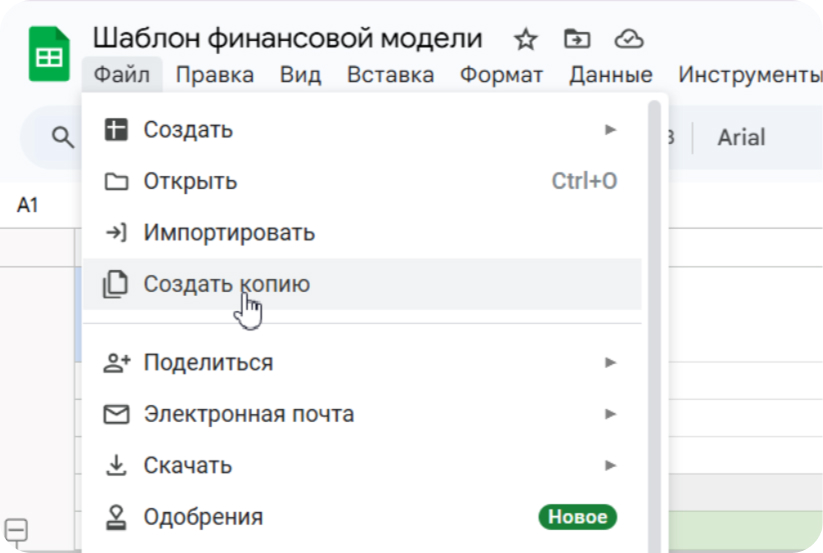This screenshot has height=553, width=823.
Task: Click the file menu vertical scrollbar
Action: tap(654, 300)
